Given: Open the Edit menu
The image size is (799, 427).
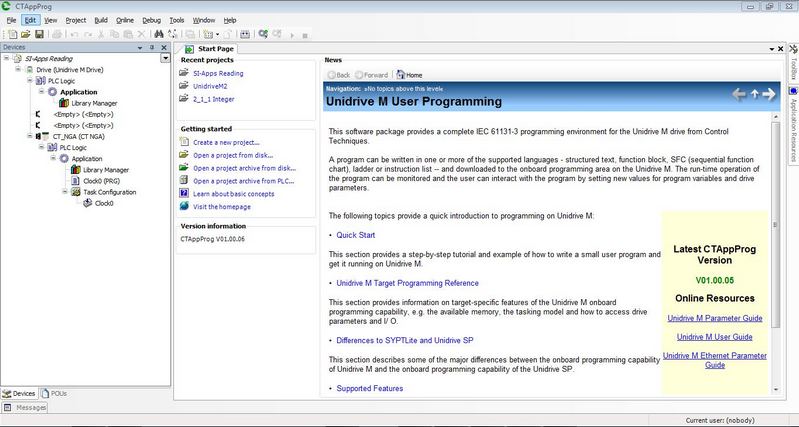Looking at the screenshot, I should 31,20.
